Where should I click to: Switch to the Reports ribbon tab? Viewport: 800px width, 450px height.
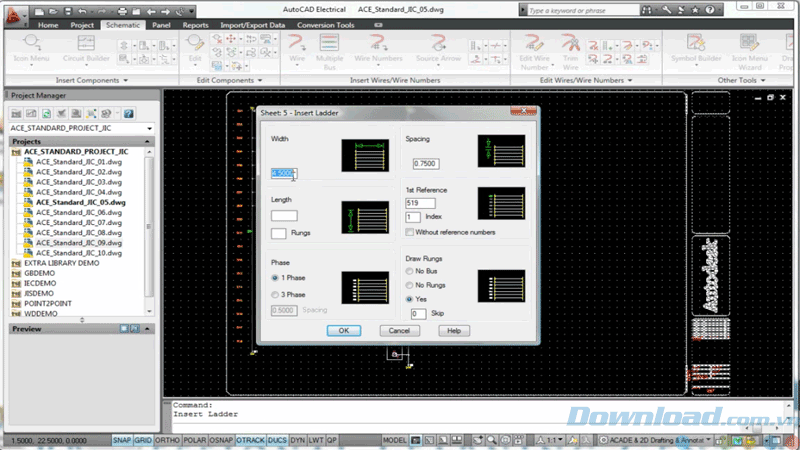click(x=195, y=24)
